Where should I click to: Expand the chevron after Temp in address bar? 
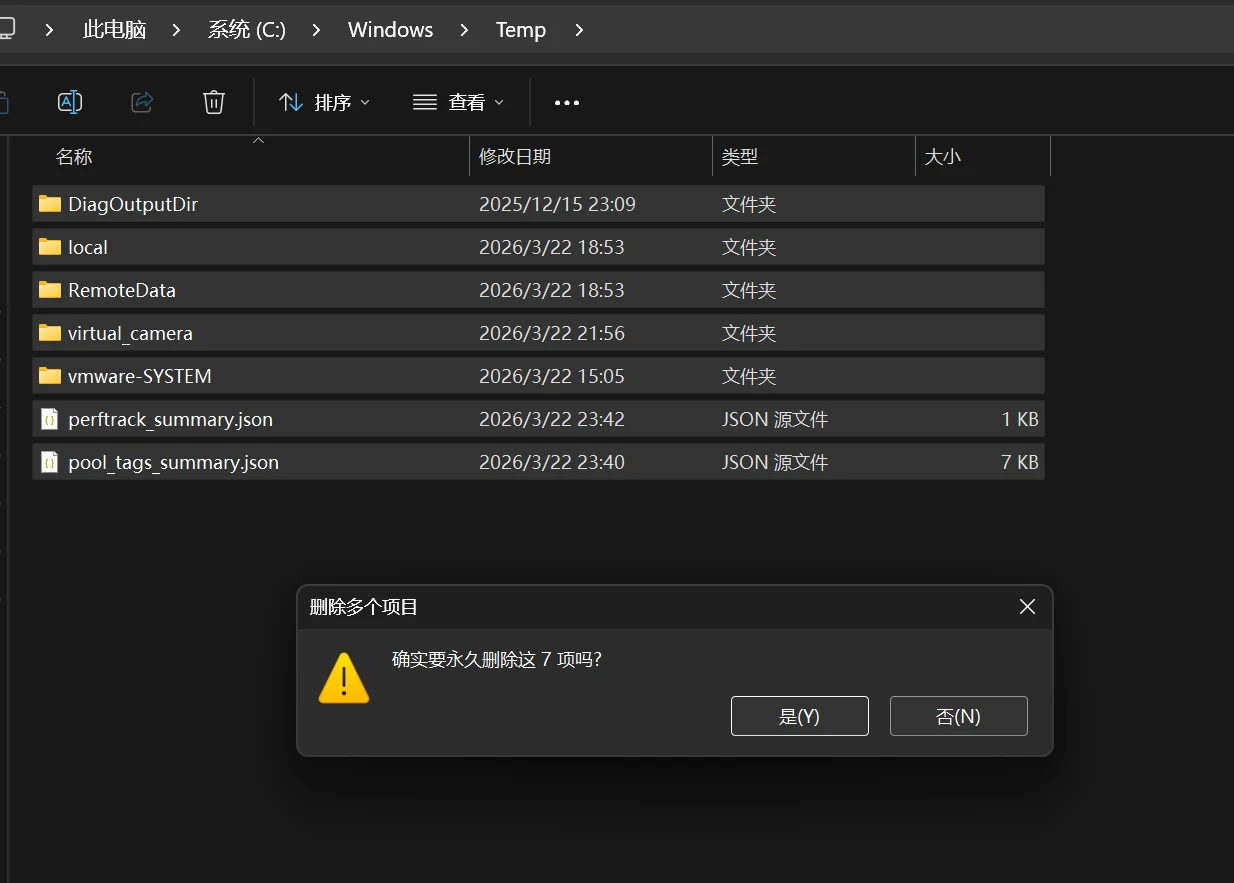click(x=580, y=30)
